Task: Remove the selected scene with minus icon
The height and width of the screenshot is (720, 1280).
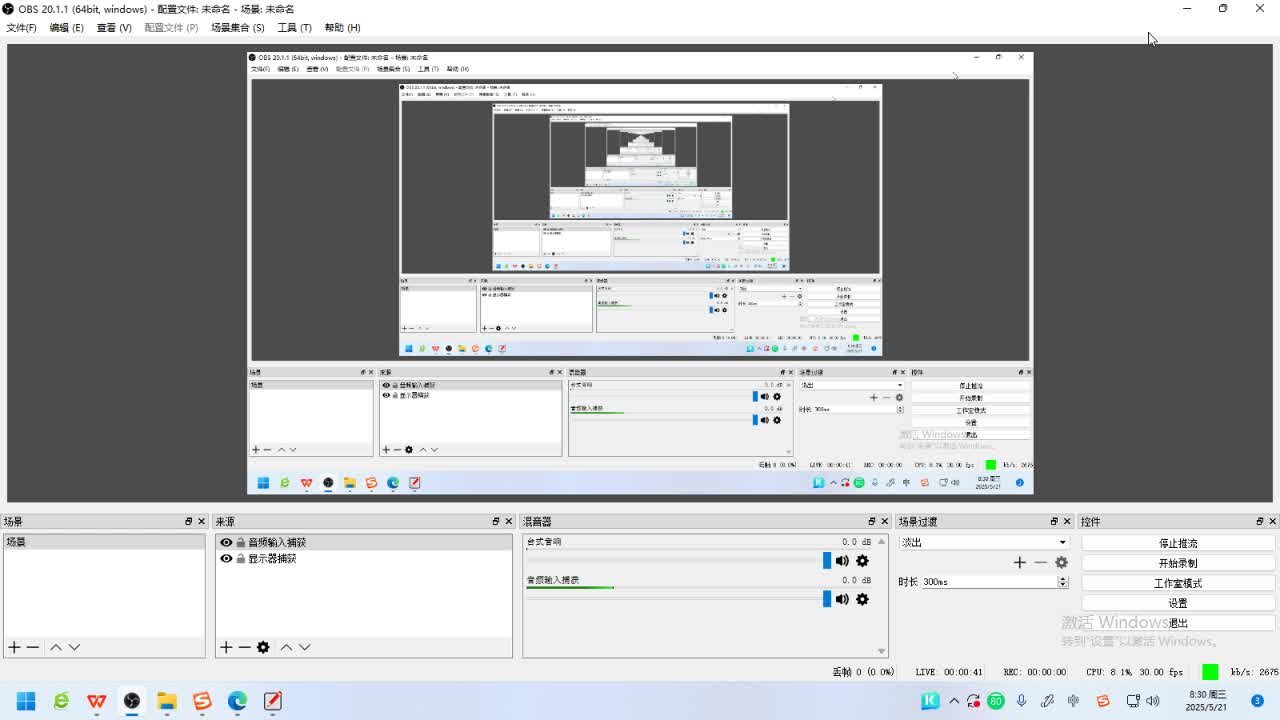Action: (x=32, y=647)
